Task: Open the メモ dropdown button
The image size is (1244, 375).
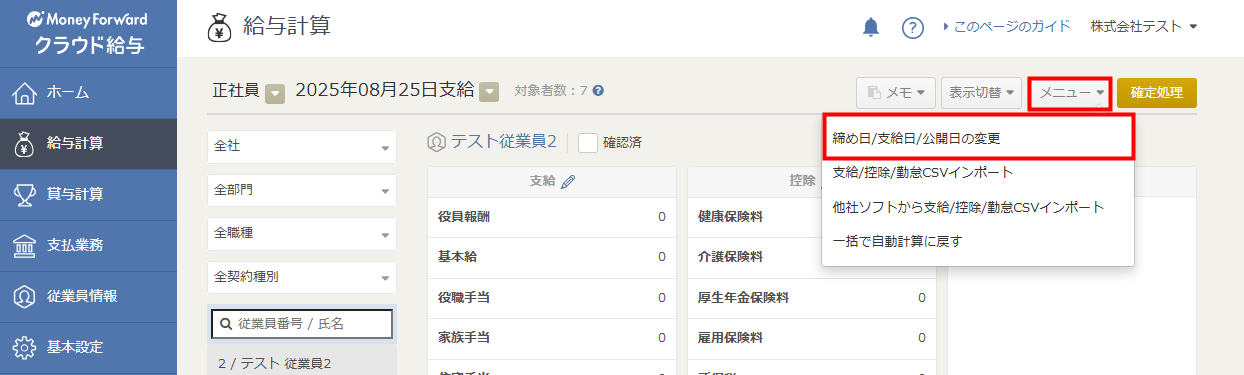Action: (x=895, y=93)
